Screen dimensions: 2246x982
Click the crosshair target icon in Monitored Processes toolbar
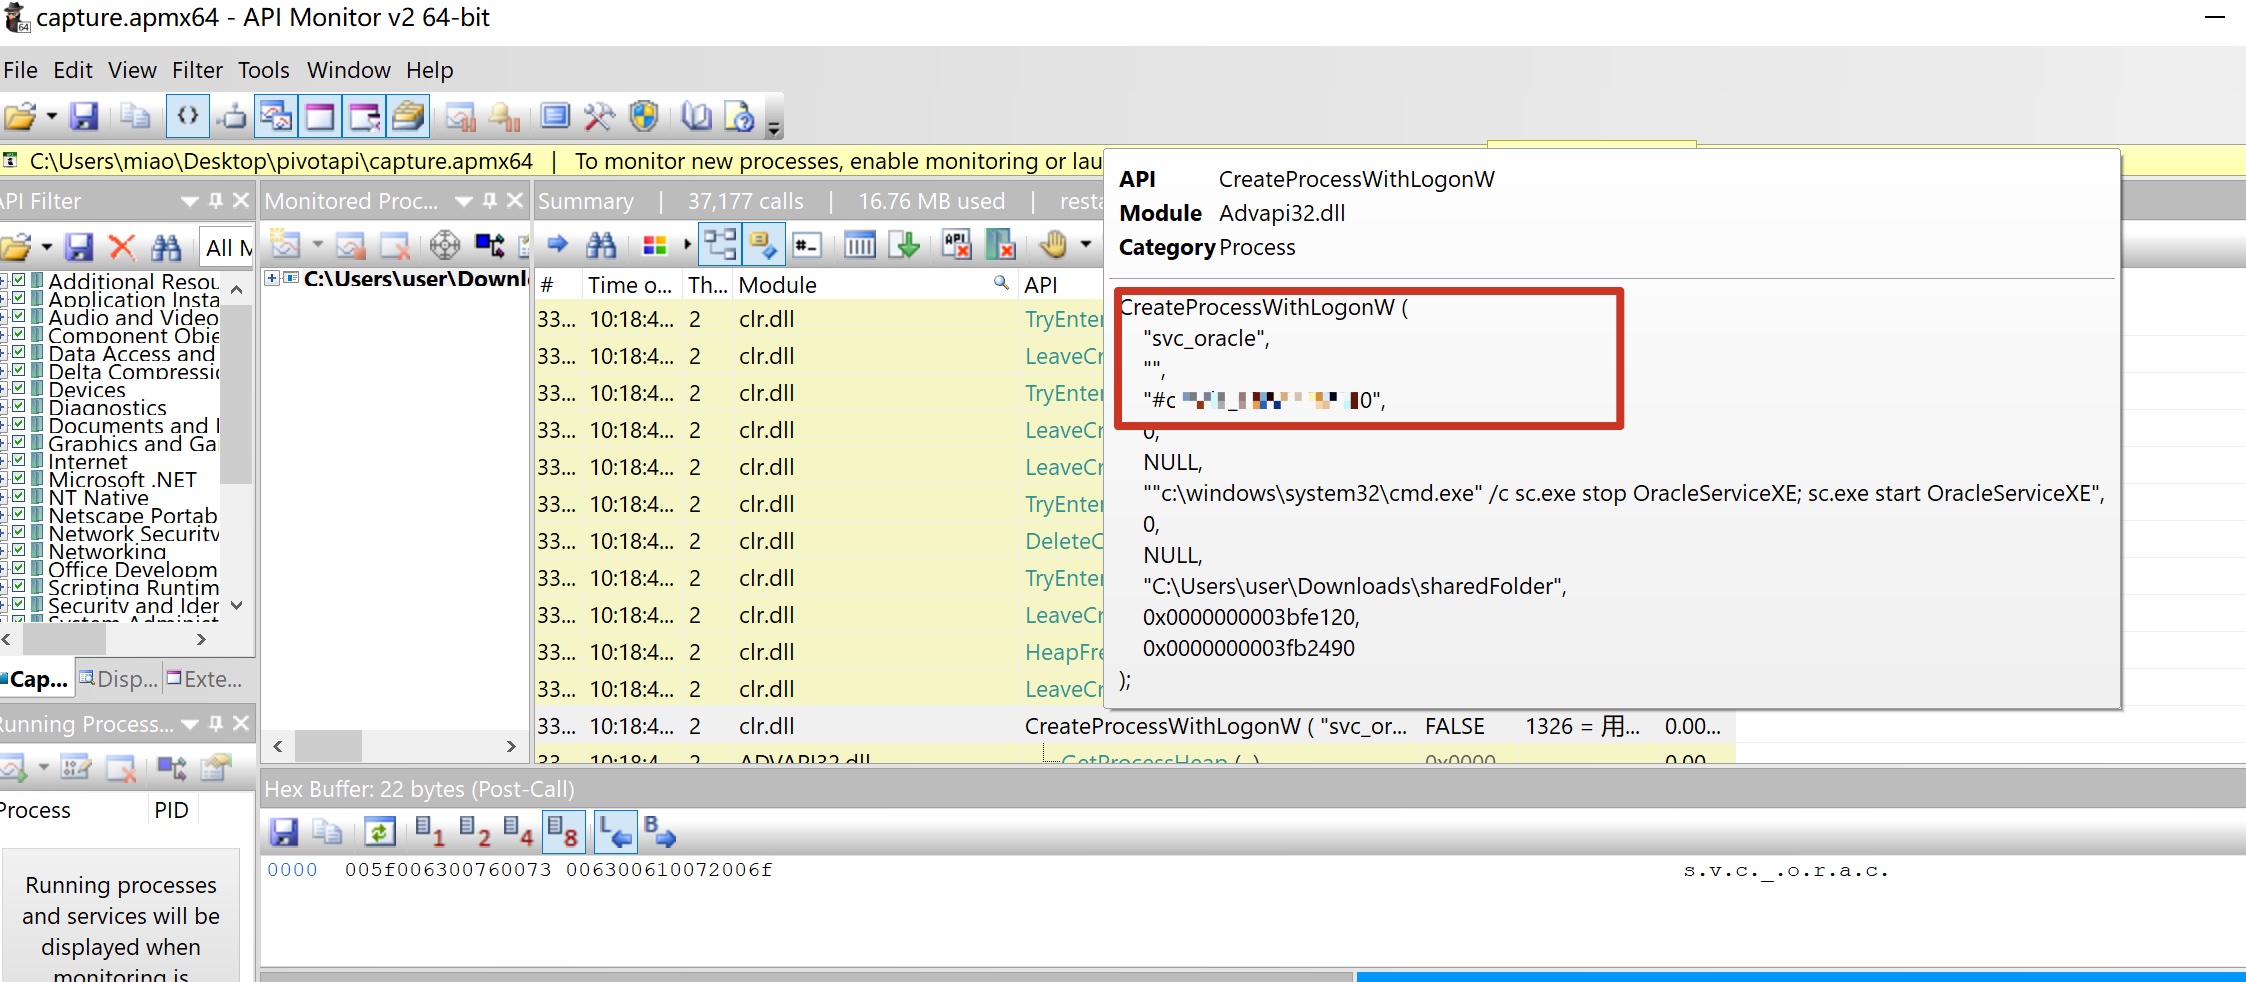444,245
